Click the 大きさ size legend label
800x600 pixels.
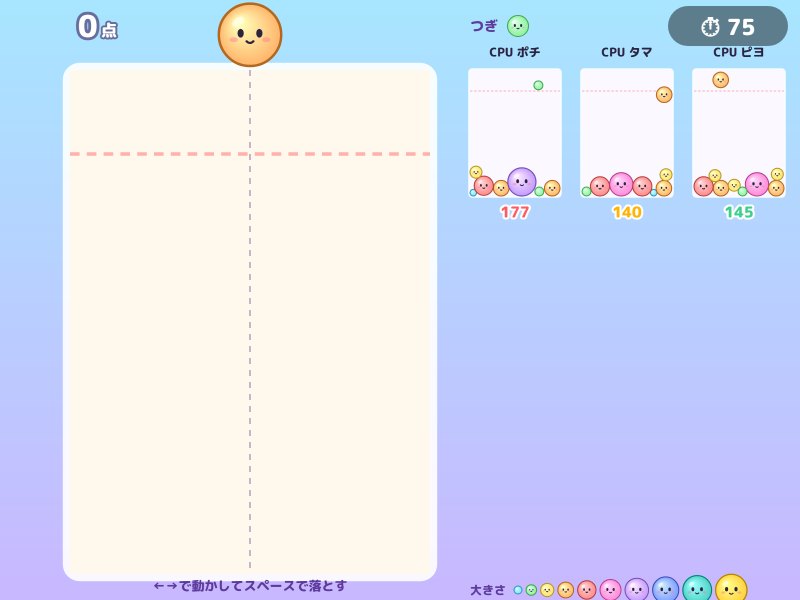[488, 590]
